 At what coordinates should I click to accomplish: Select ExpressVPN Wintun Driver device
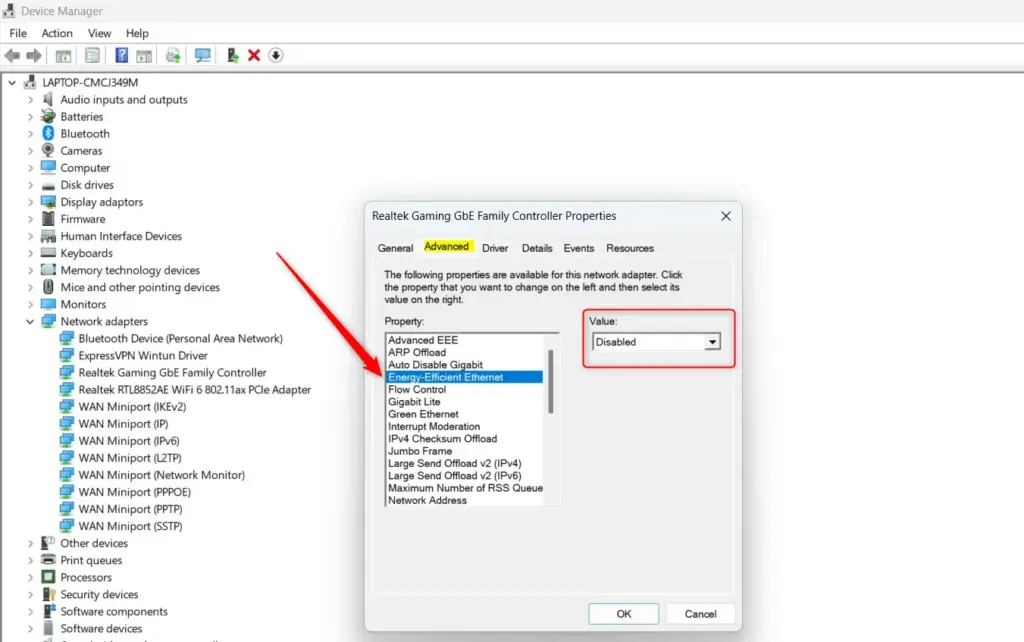click(143, 355)
